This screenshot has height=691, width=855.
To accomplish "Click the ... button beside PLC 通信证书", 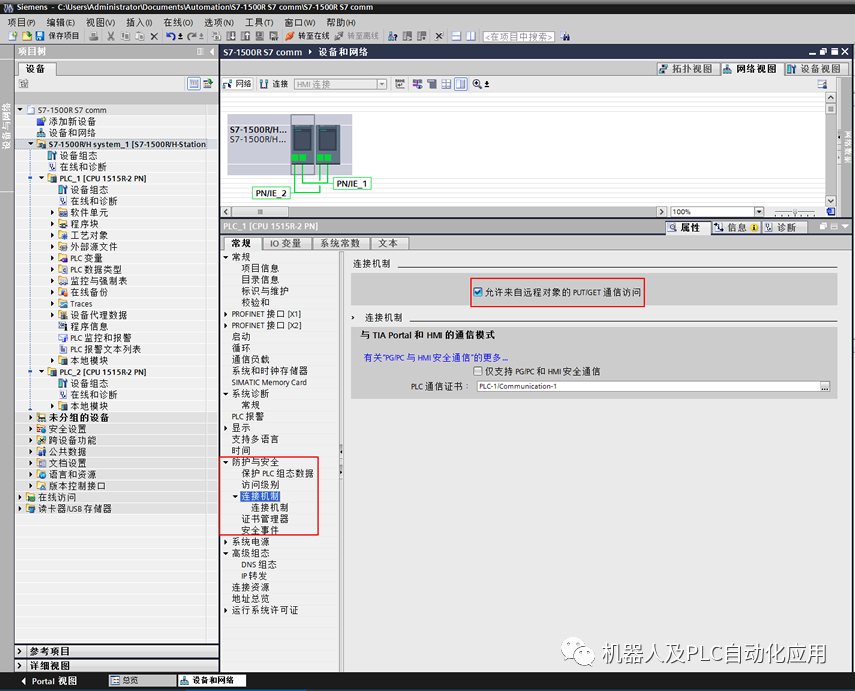I will coord(826,385).
